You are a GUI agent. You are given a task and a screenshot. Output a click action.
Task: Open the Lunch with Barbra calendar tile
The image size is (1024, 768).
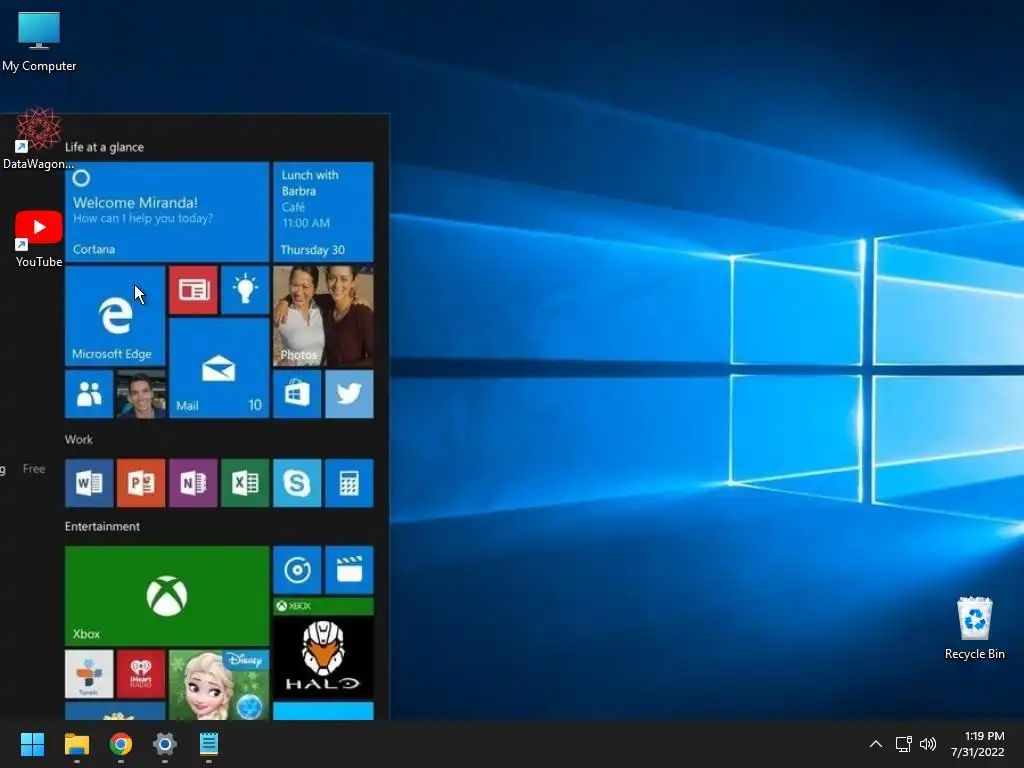coord(323,212)
